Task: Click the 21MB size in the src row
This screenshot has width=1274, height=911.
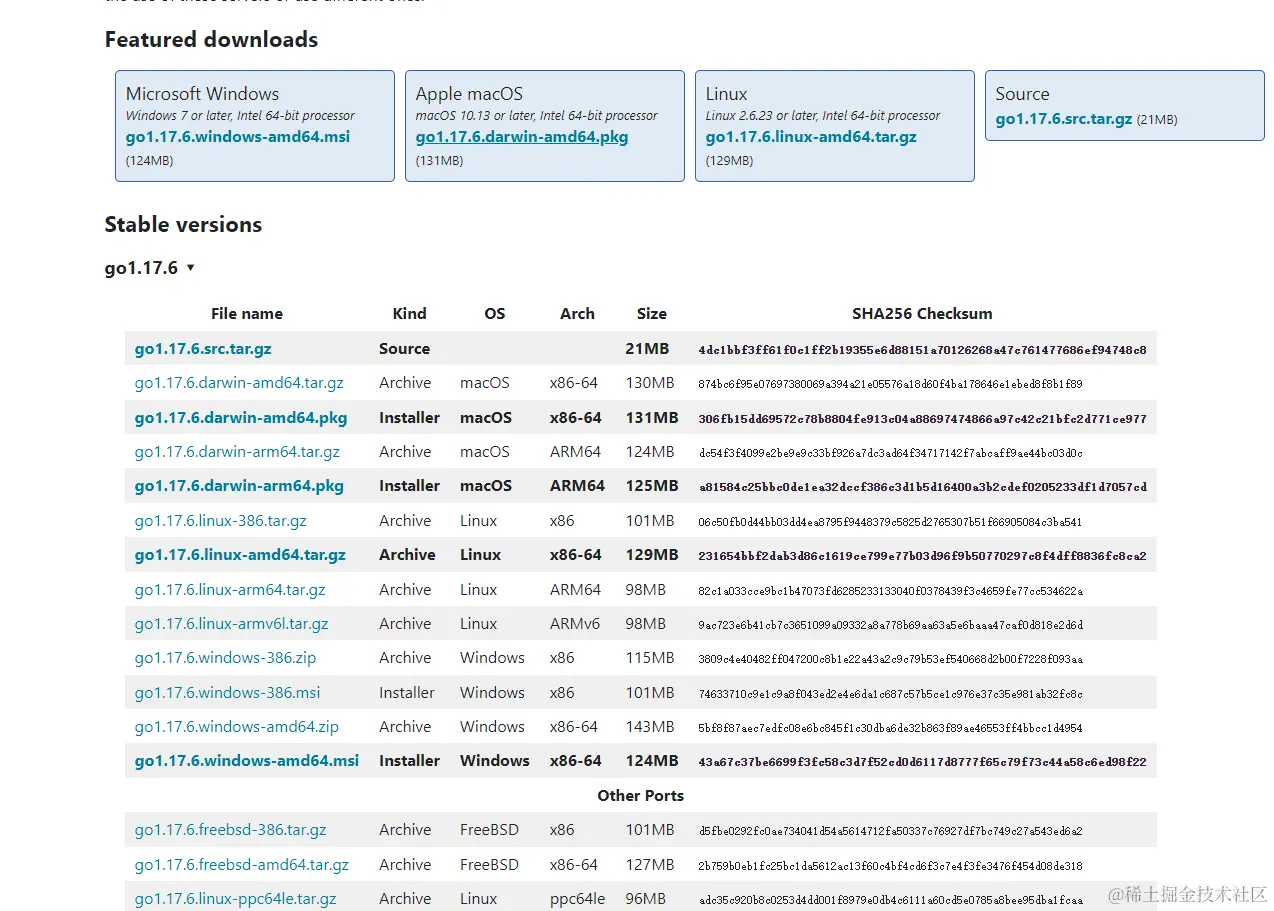Action: [x=647, y=349]
